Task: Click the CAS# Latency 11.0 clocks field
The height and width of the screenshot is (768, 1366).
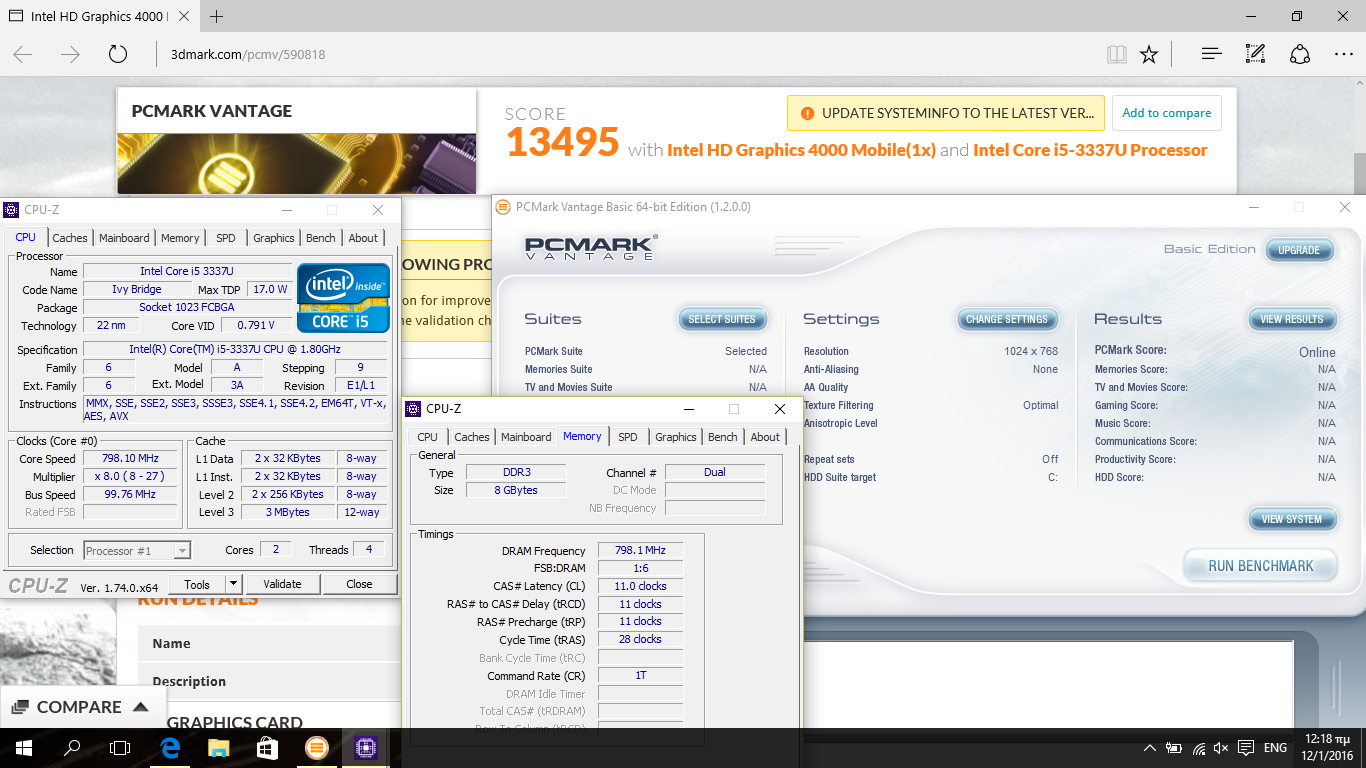Action: coord(641,586)
